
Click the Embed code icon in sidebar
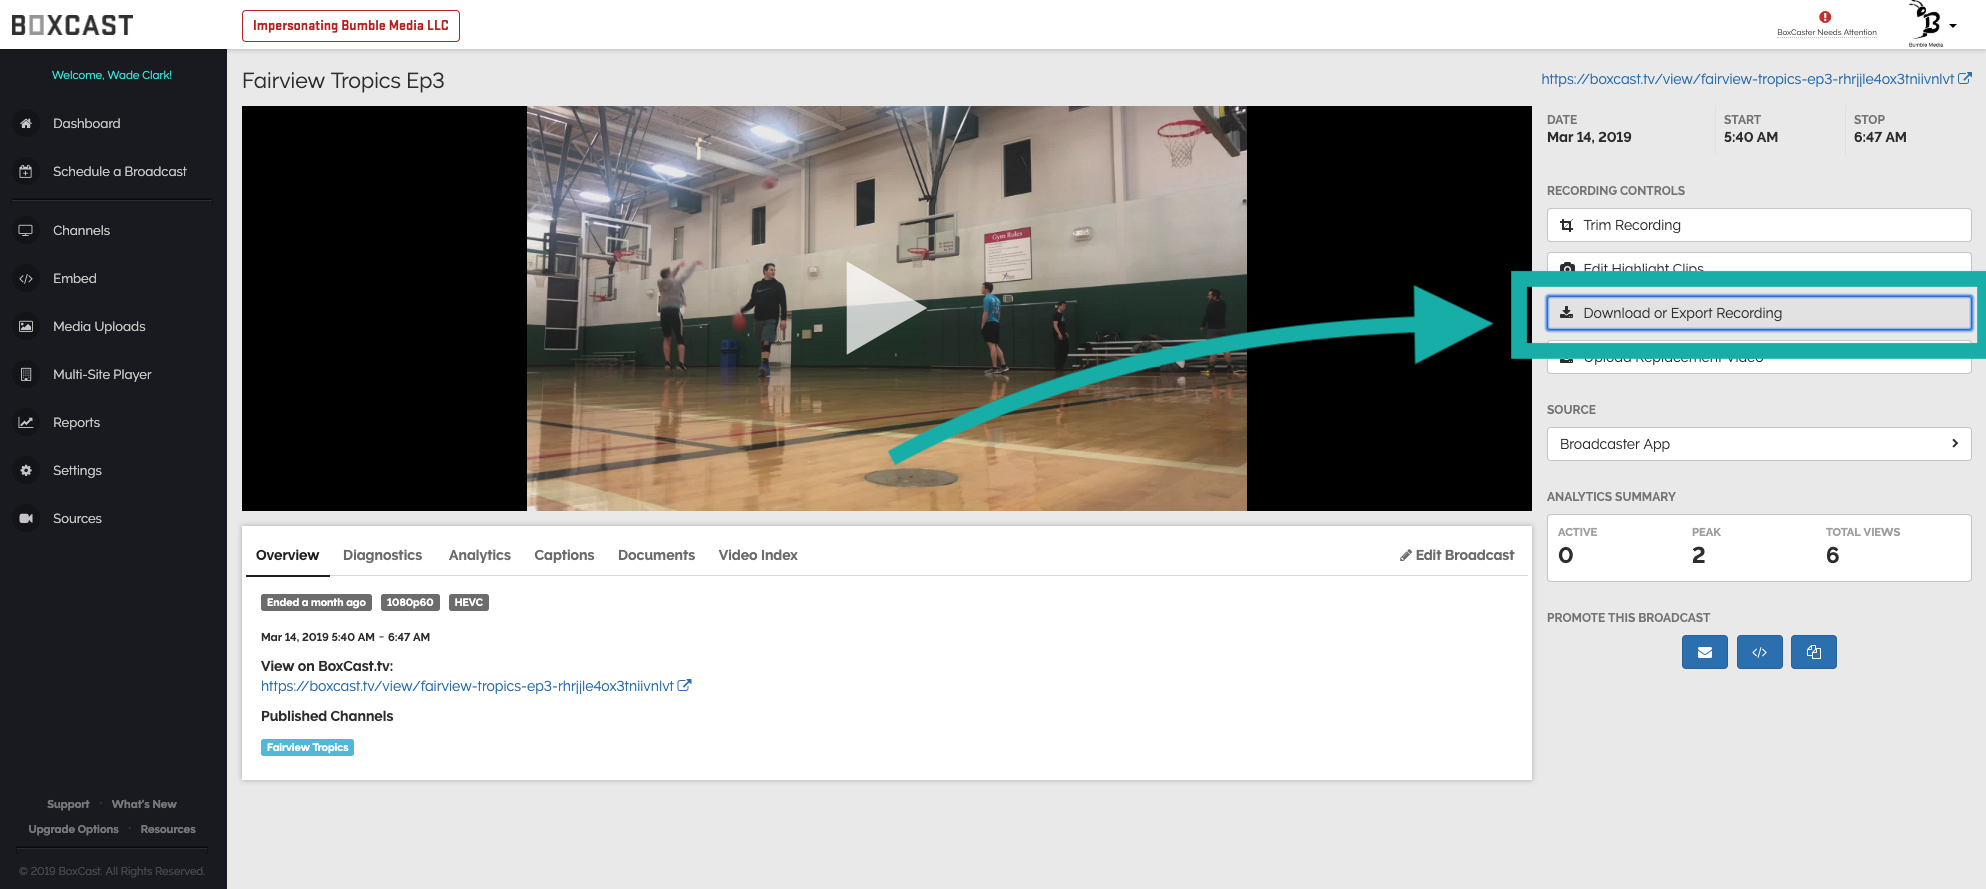pos(26,279)
